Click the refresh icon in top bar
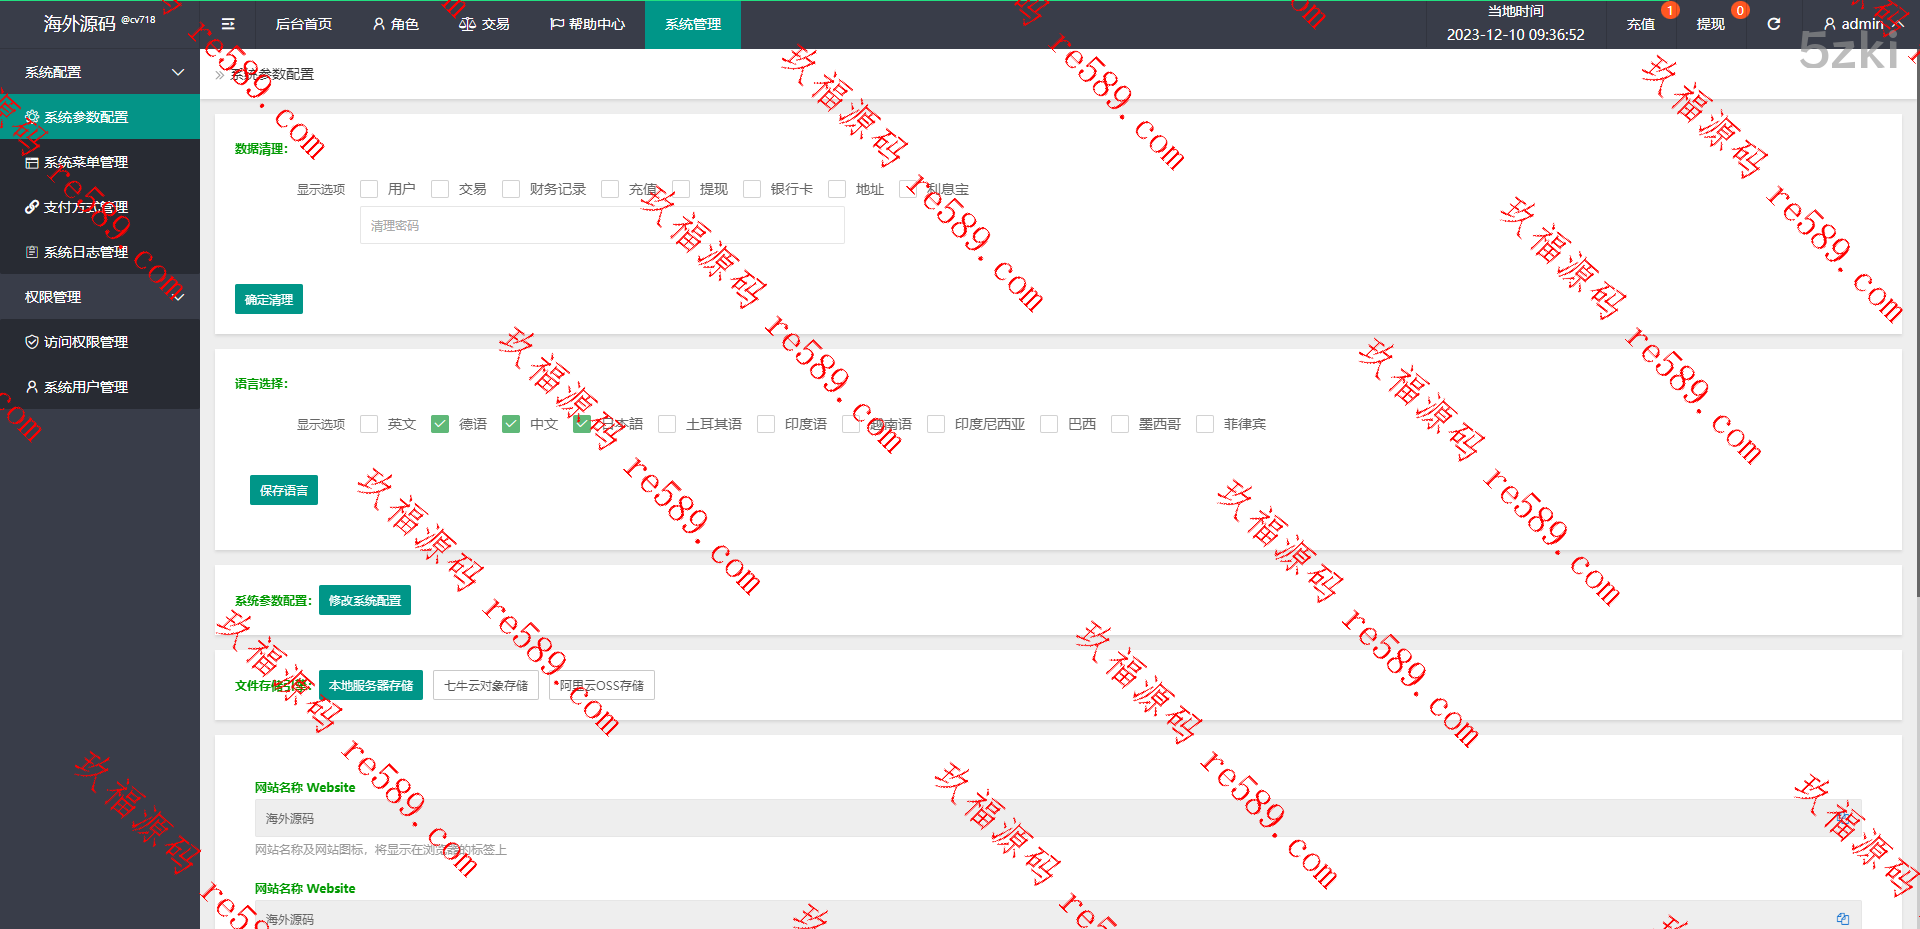The image size is (1920, 929). [x=1773, y=24]
